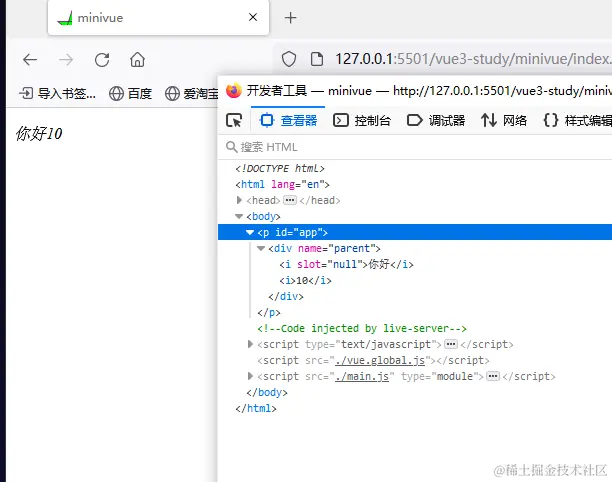Click ellipsis badge in main.js script
Image resolution: width=612 pixels, height=482 pixels.
[493, 376]
